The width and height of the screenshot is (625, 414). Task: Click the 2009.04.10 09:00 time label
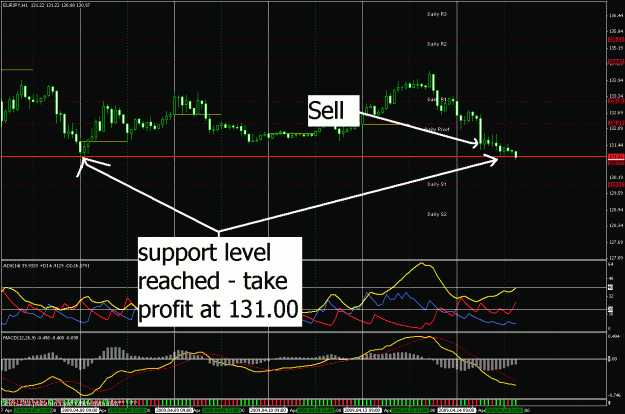(268, 410)
